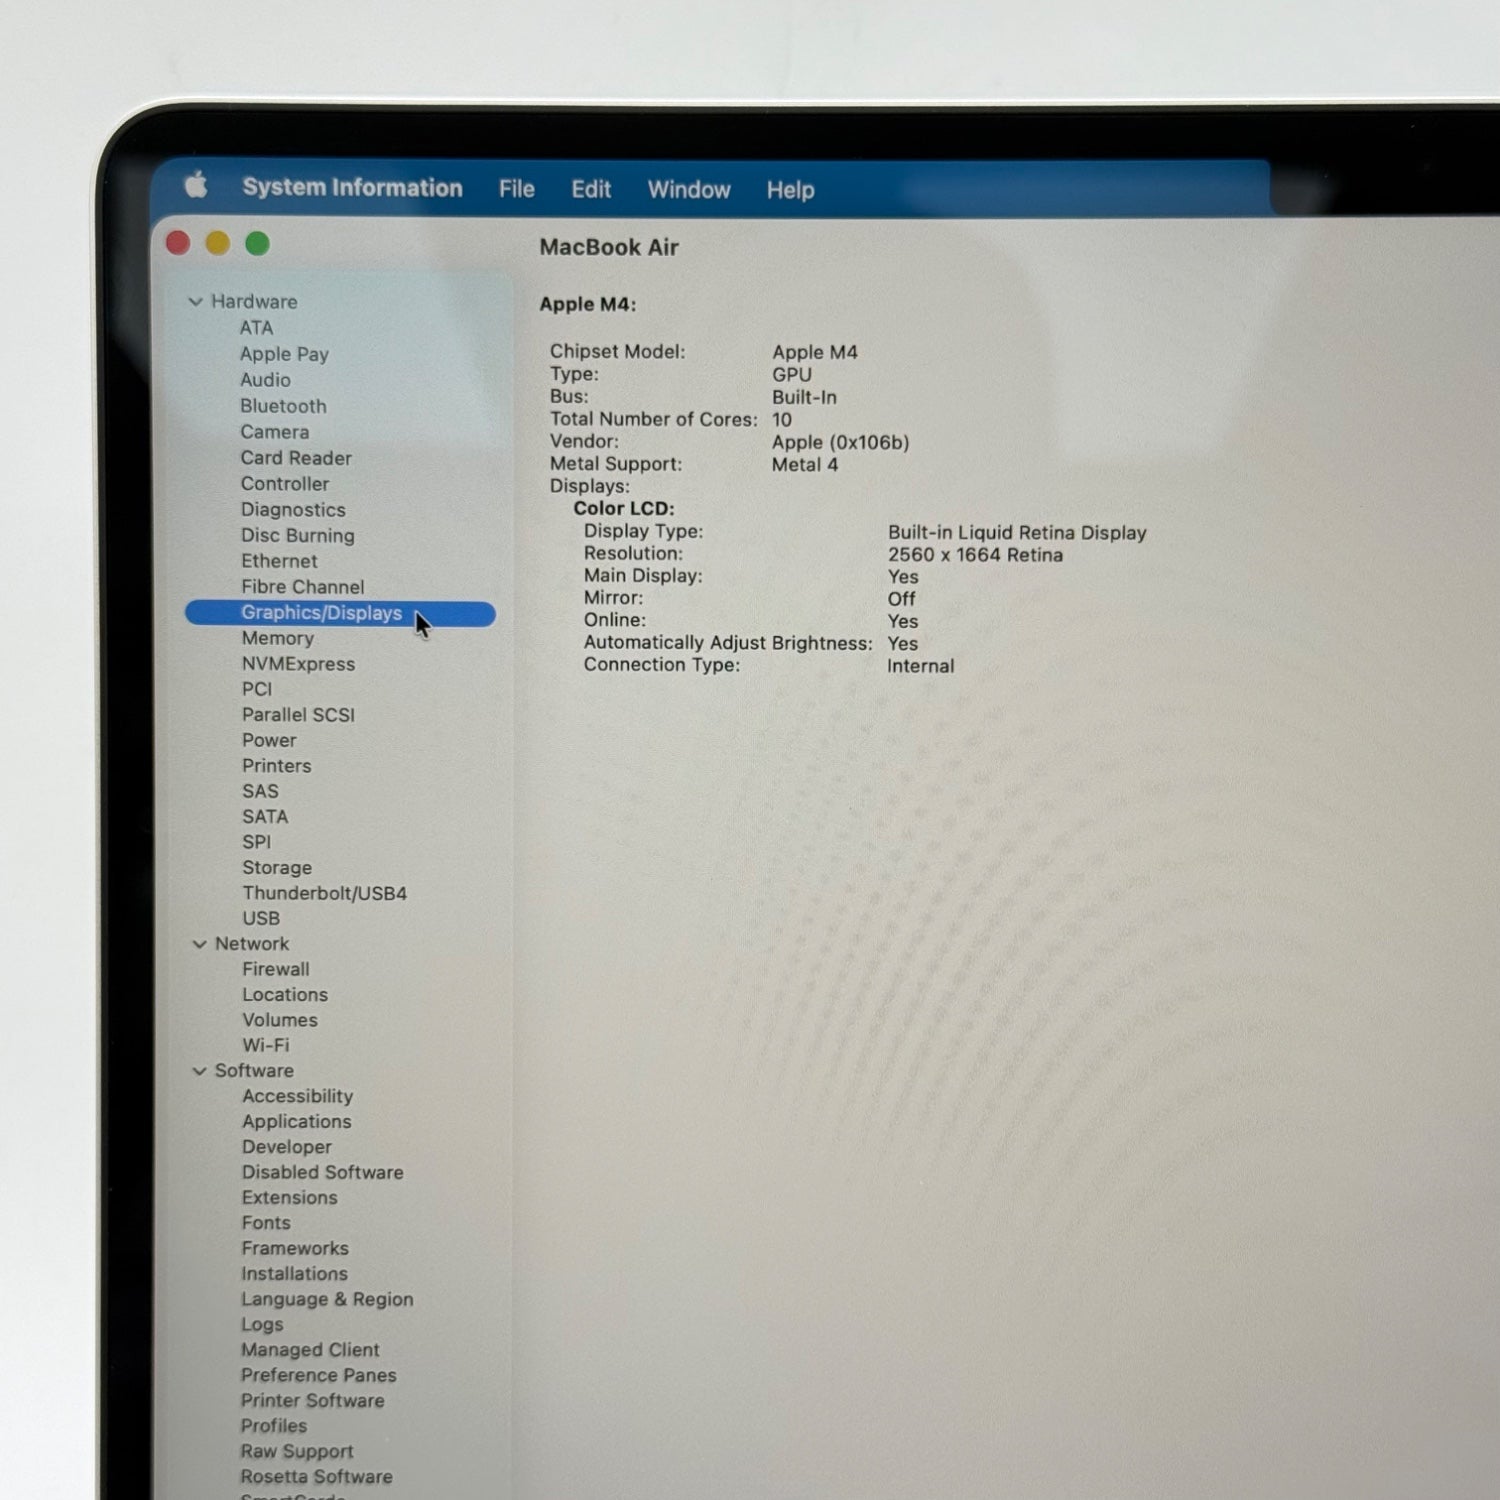The image size is (1500, 1500).
Task: Select Installations under Software
Action: 294,1274
